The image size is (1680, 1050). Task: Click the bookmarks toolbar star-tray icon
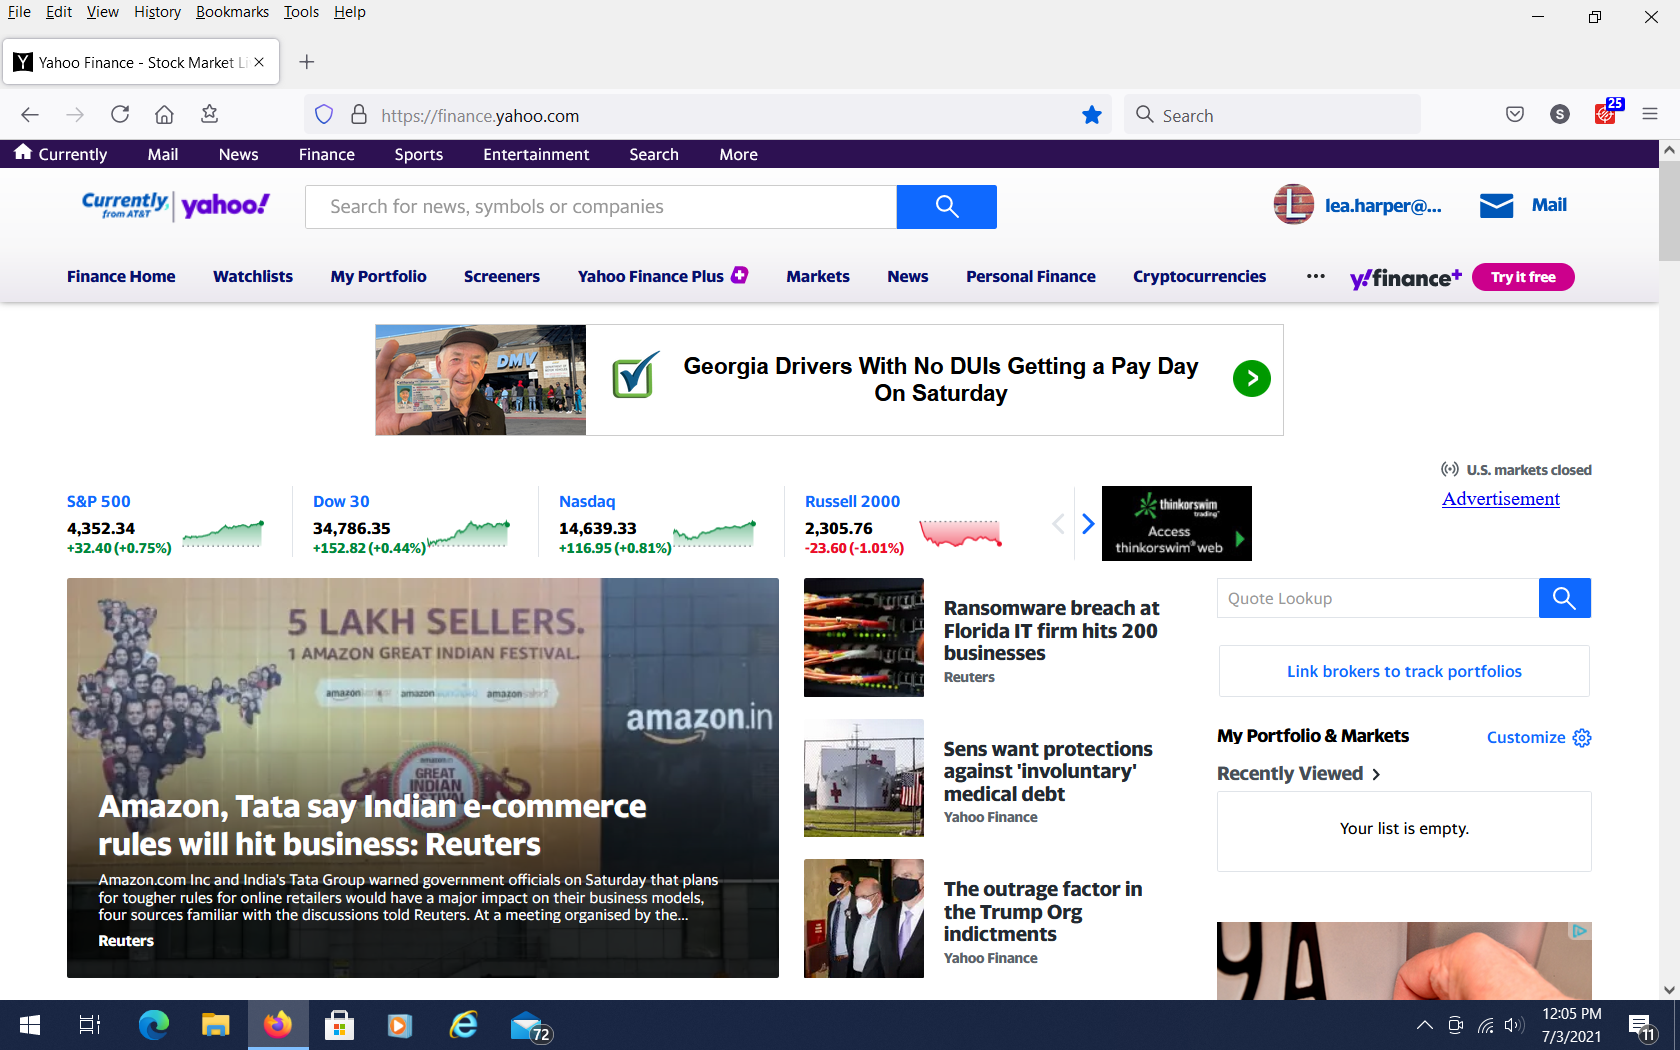209,115
